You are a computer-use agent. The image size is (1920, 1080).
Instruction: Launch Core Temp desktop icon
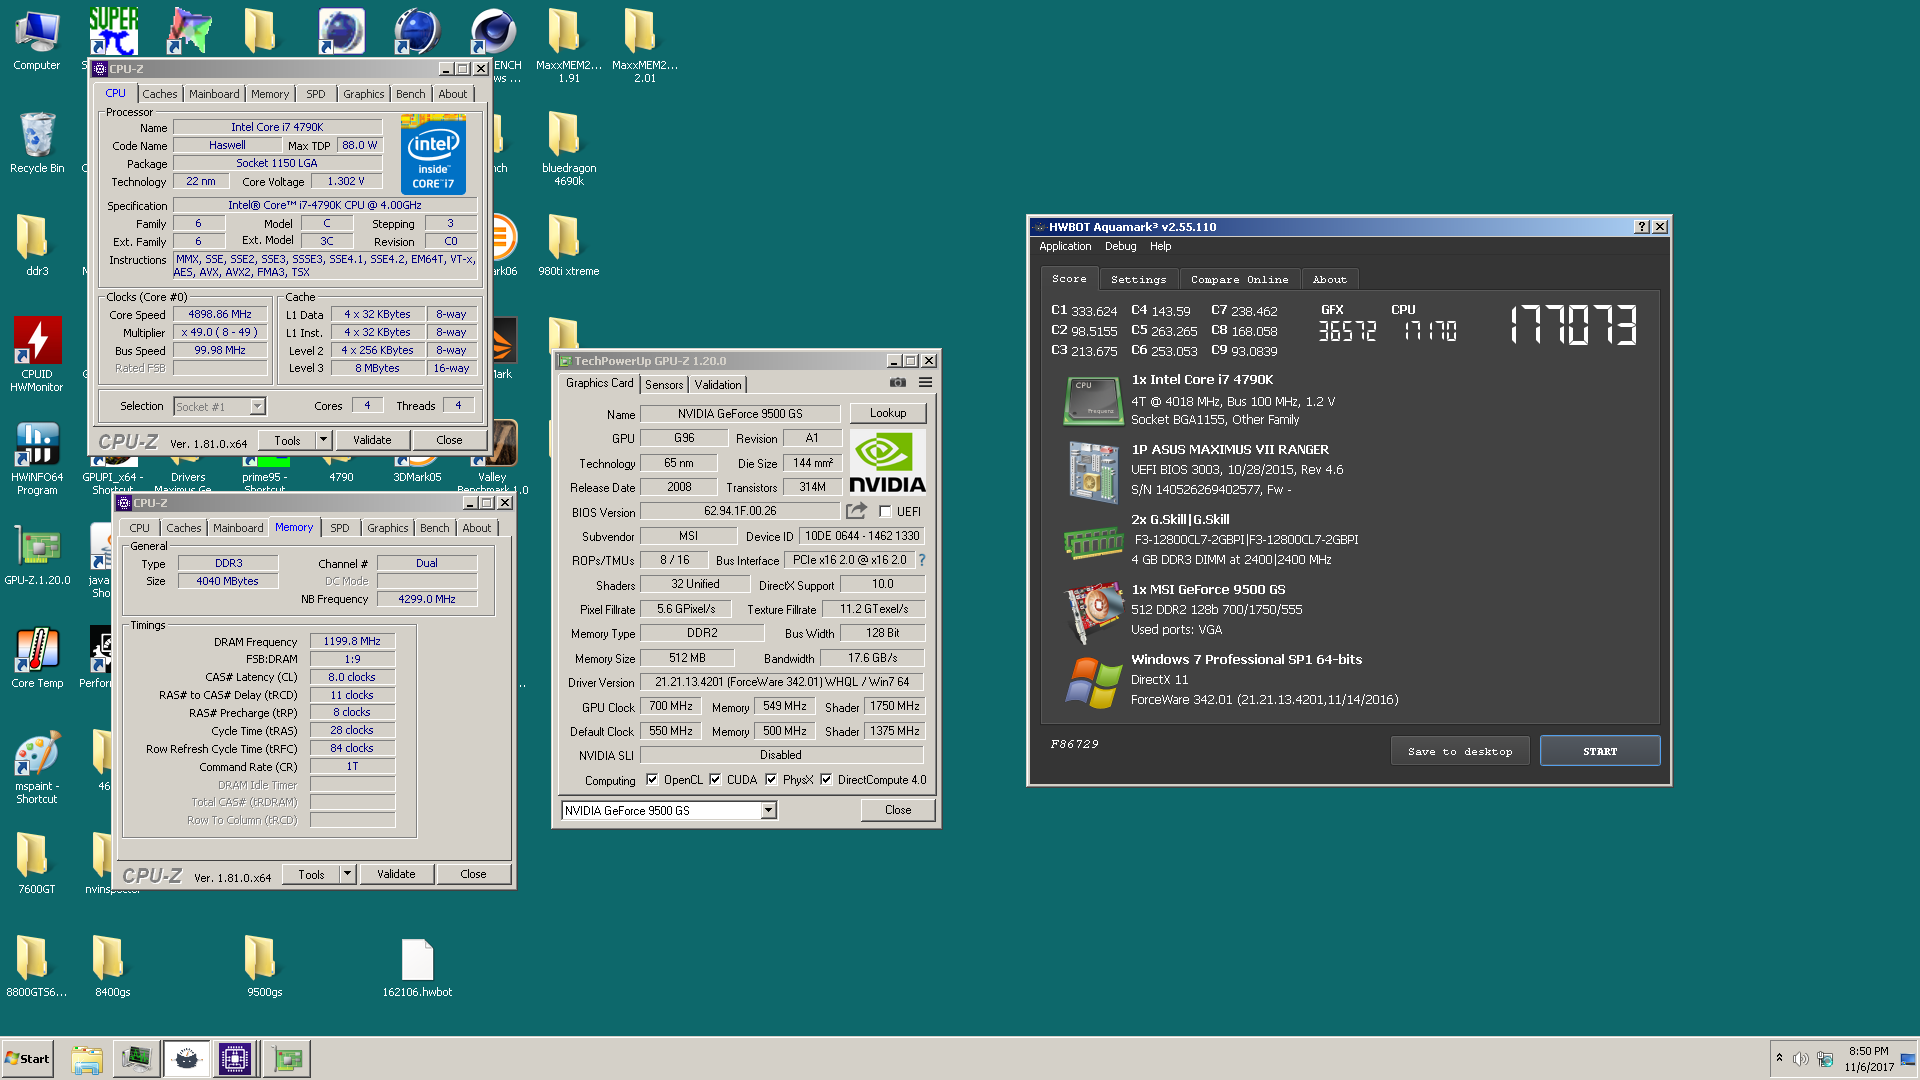click(x=37, y=657)
